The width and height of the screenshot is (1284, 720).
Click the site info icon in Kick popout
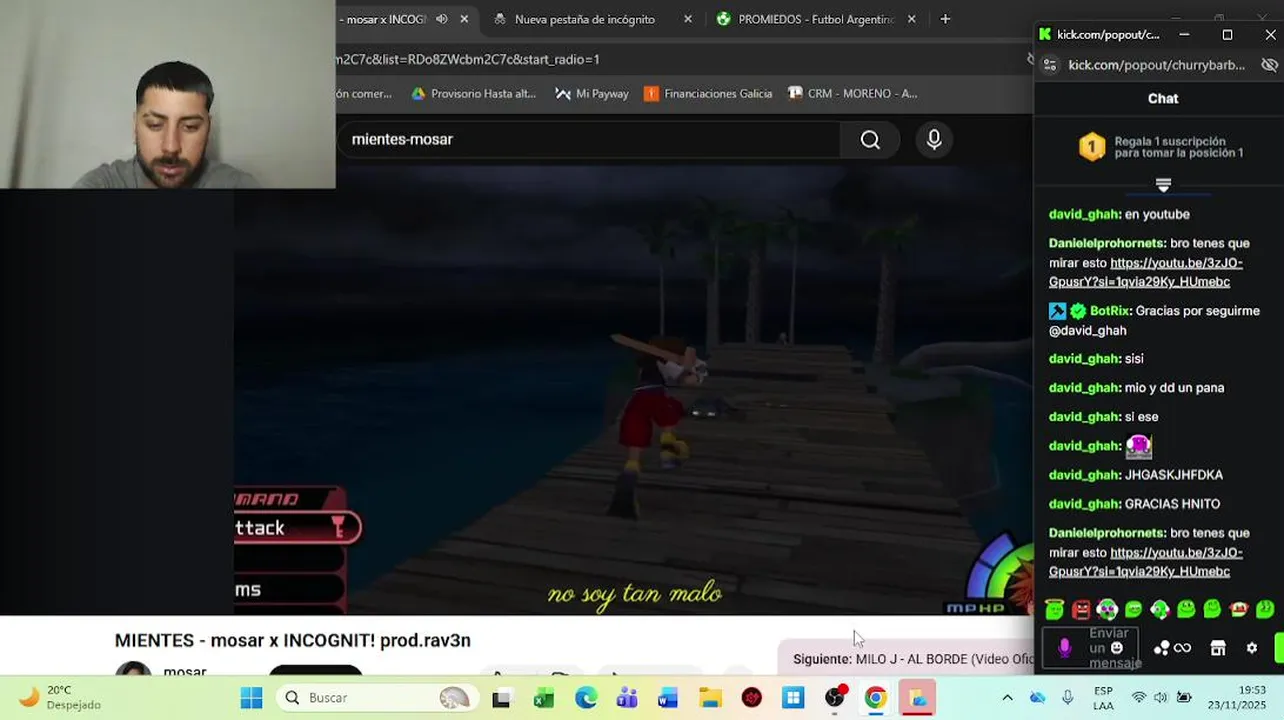(x=1049, y=65)
